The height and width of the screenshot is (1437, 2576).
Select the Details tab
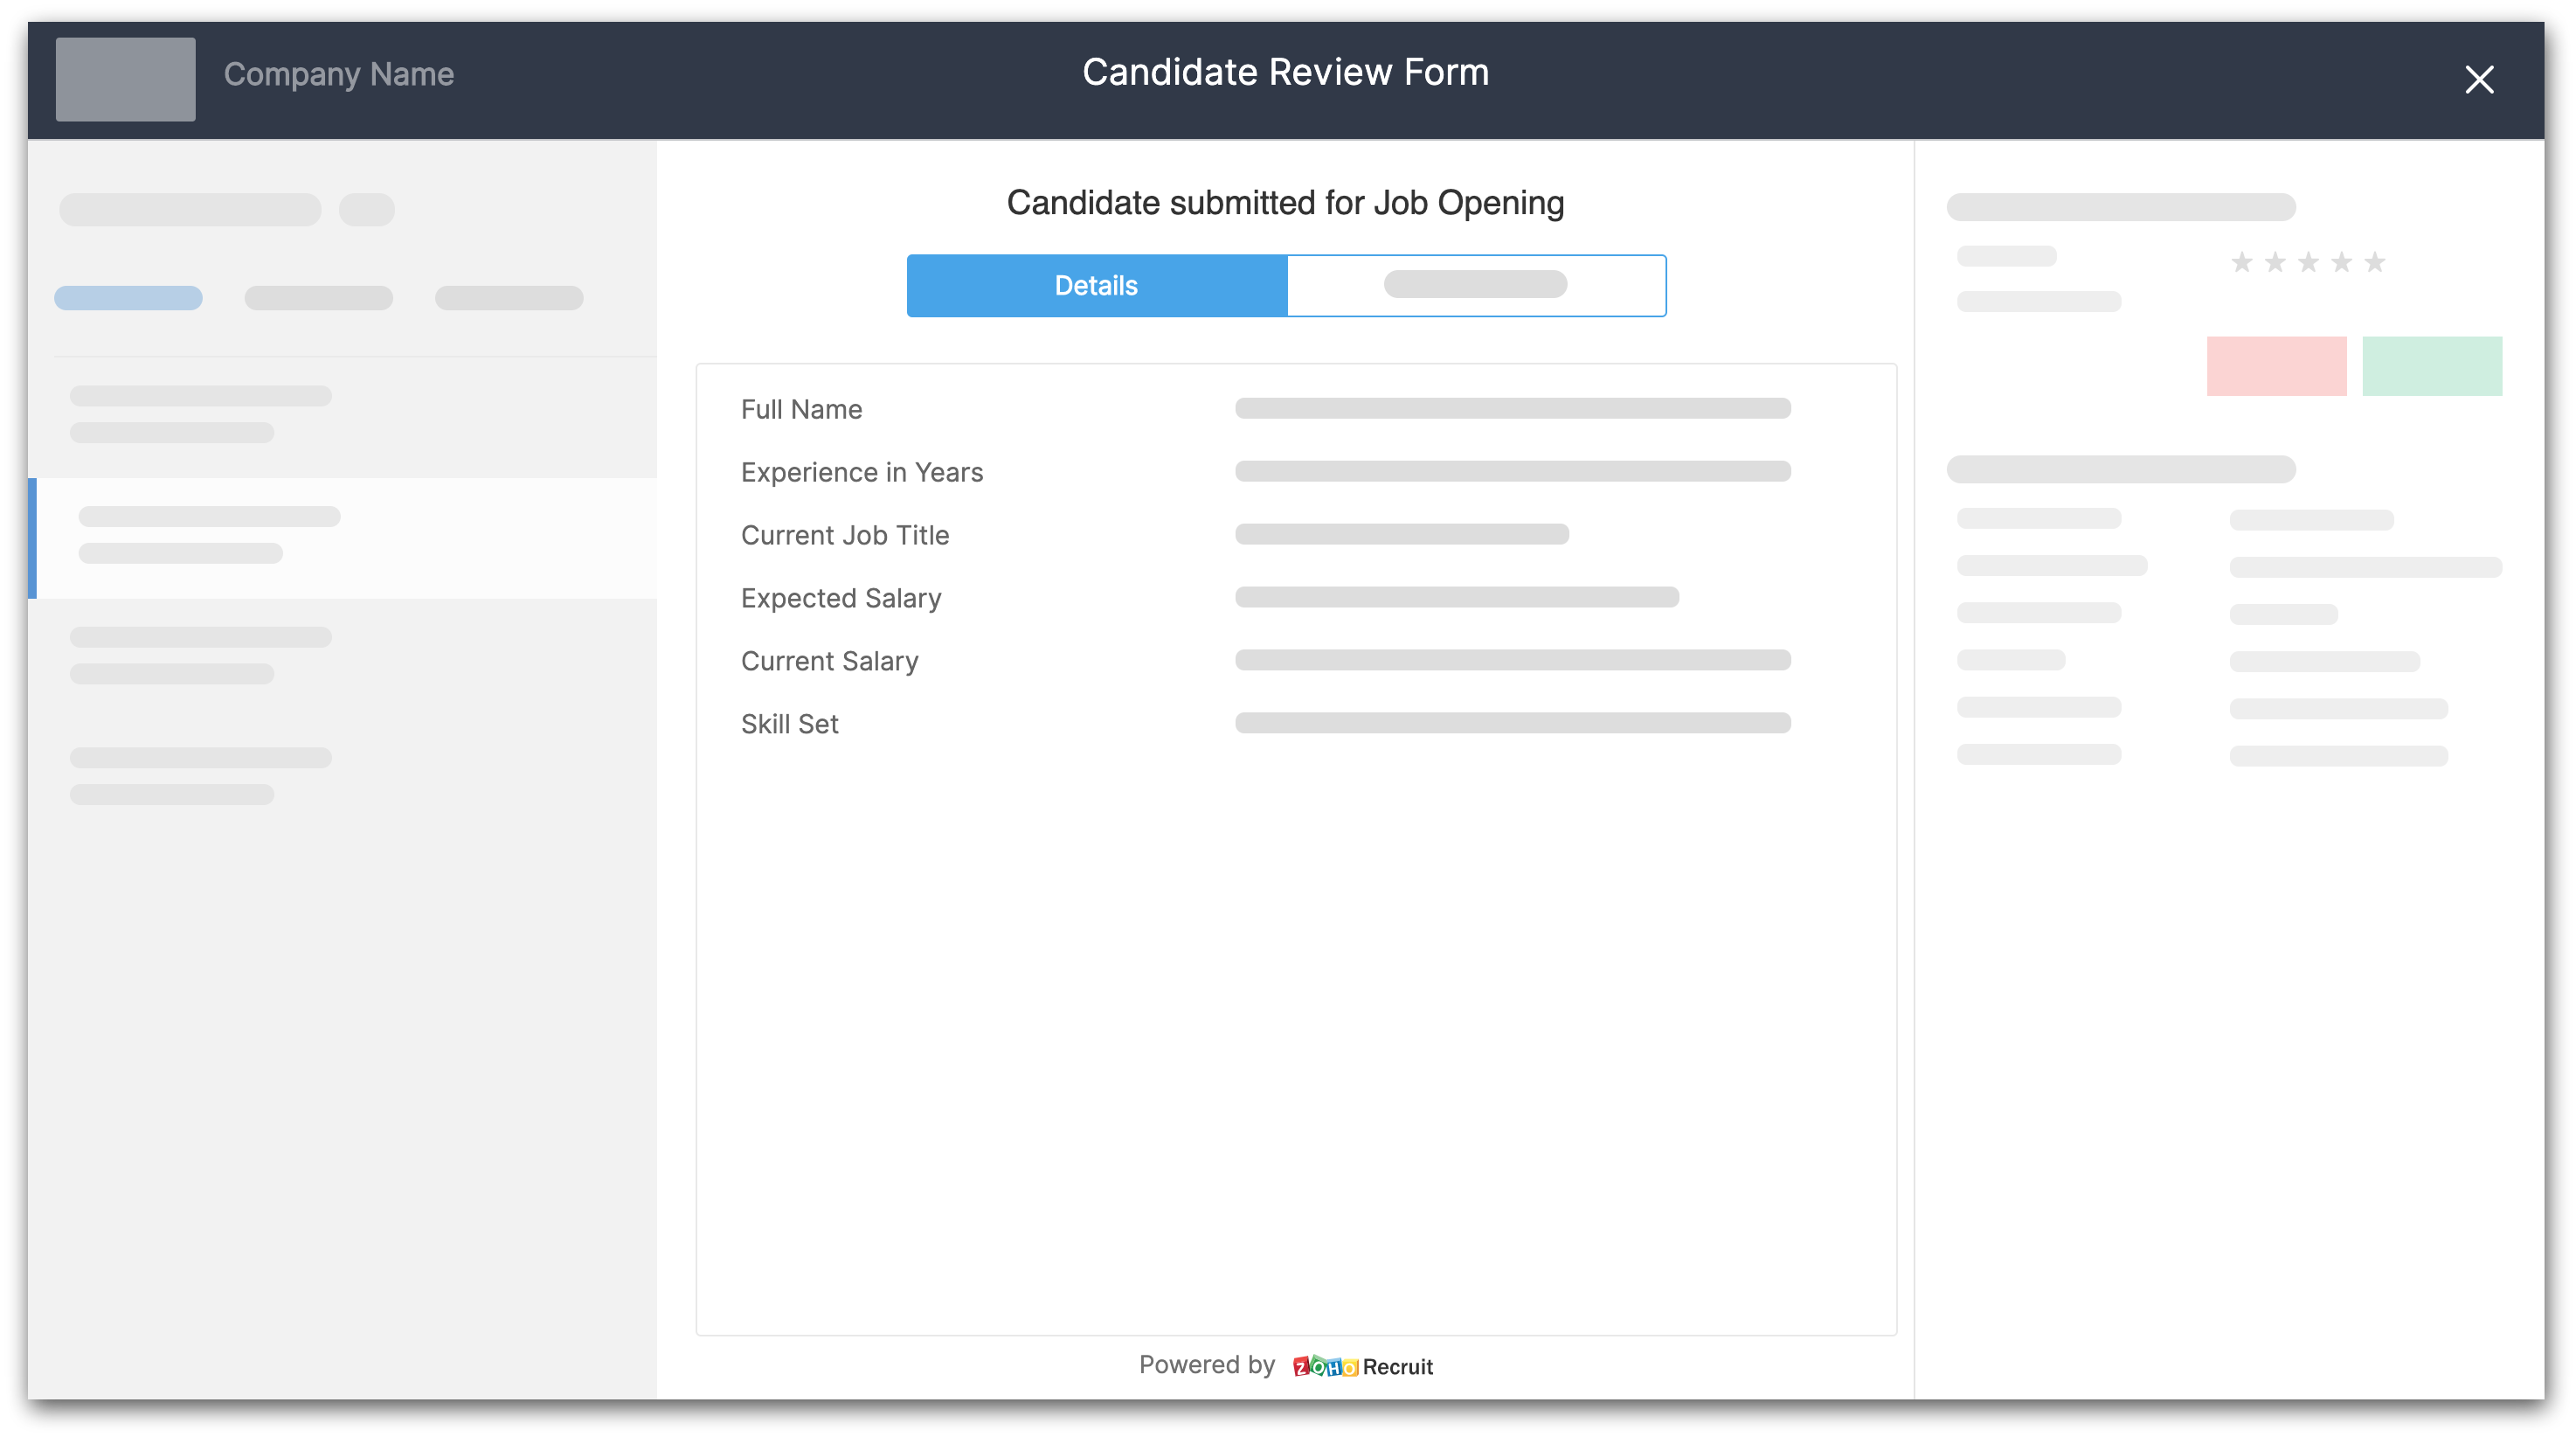1096,286
